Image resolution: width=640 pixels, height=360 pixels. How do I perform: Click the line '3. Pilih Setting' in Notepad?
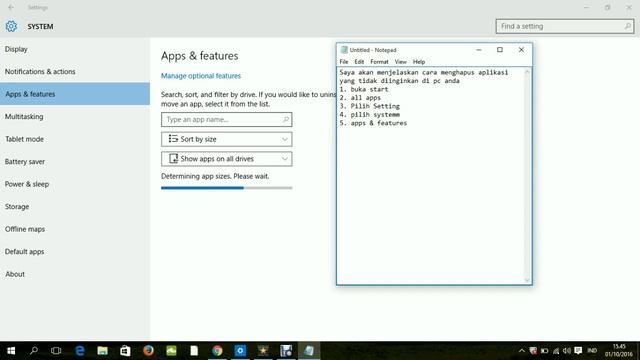click(x=369, y=106)
